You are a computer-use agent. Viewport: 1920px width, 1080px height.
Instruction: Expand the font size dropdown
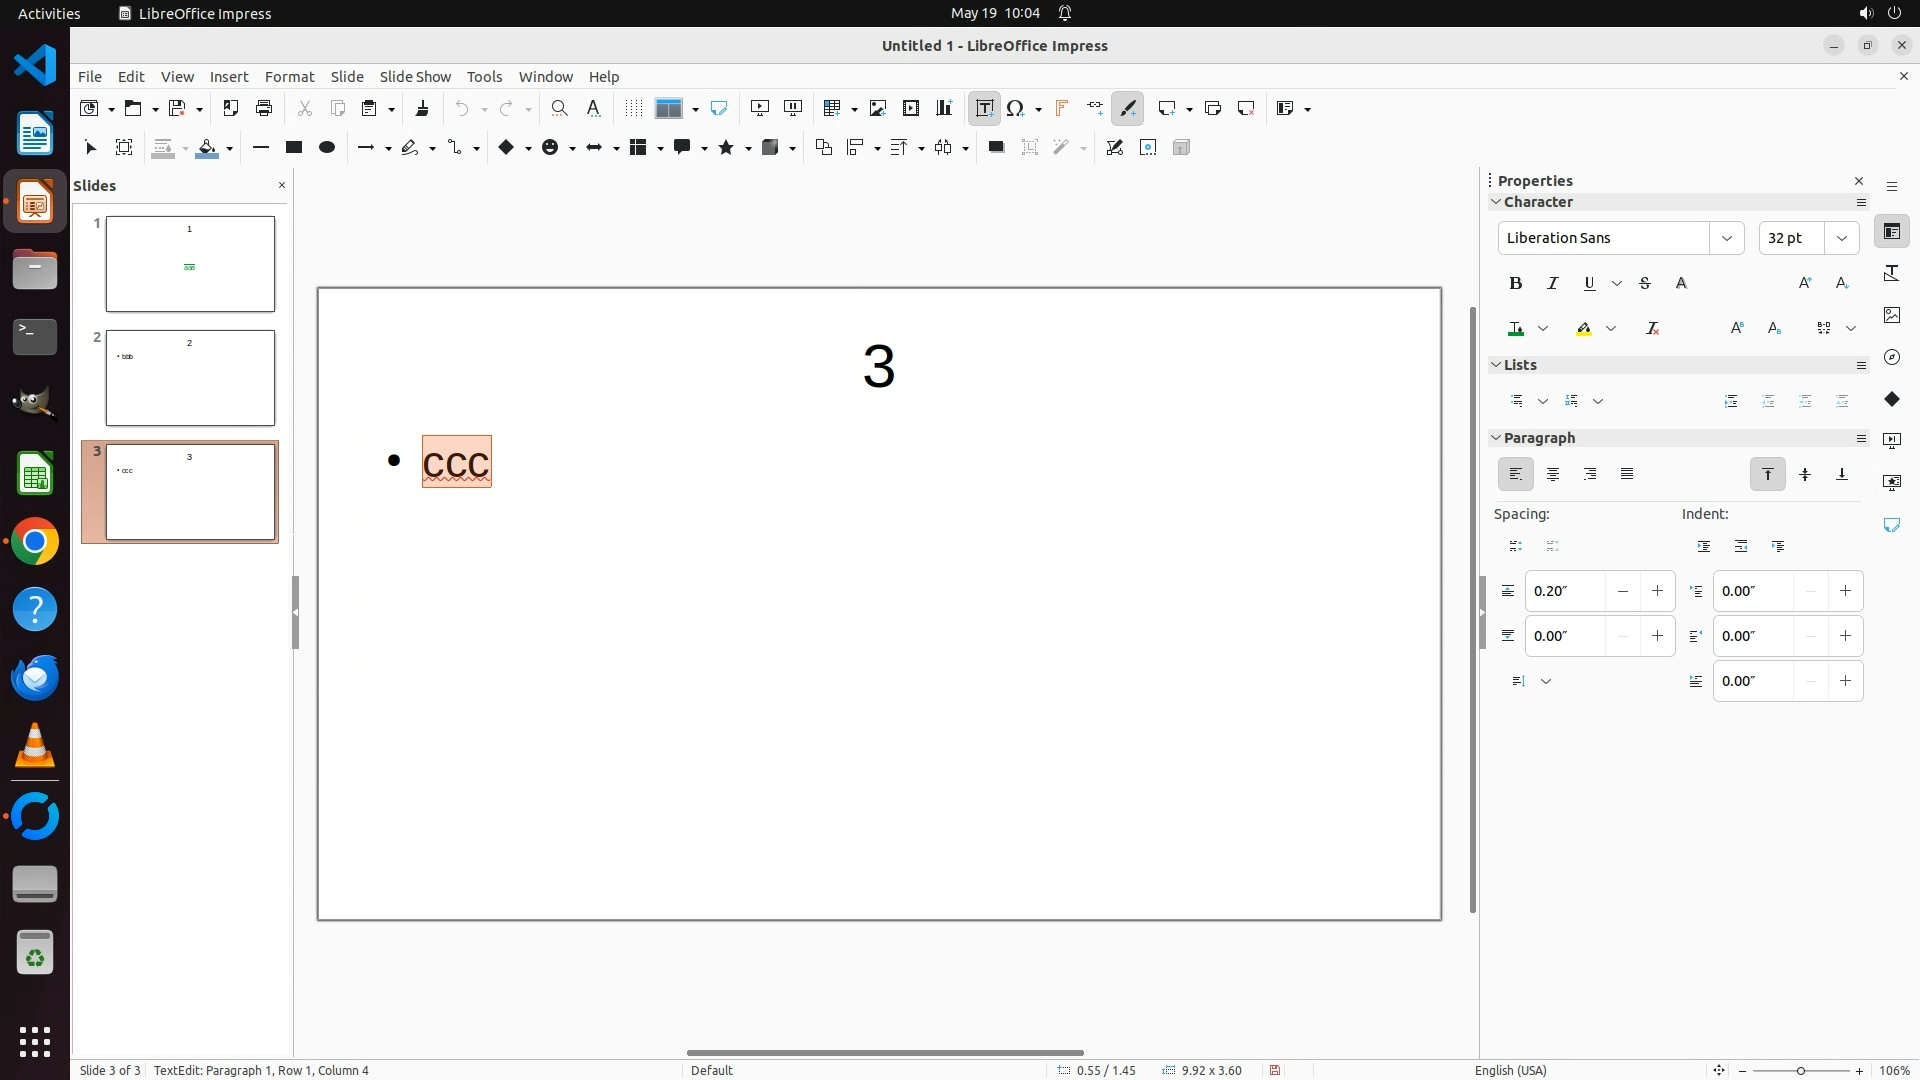pyautogui.click(x=1841, y=238)
